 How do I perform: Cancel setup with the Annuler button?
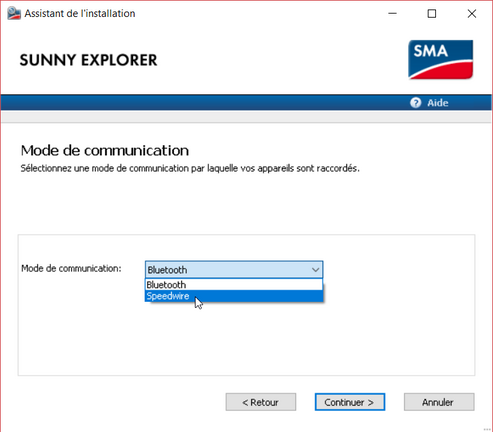click(439, 402)
